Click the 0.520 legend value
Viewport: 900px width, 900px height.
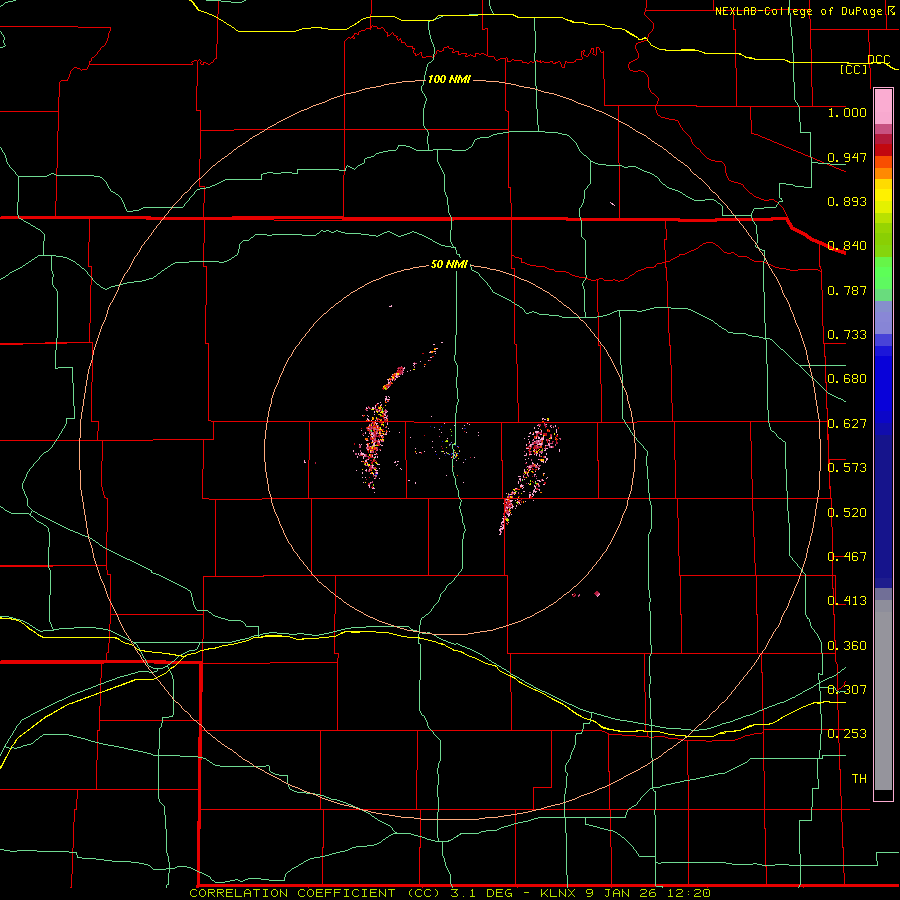[847, 513]
